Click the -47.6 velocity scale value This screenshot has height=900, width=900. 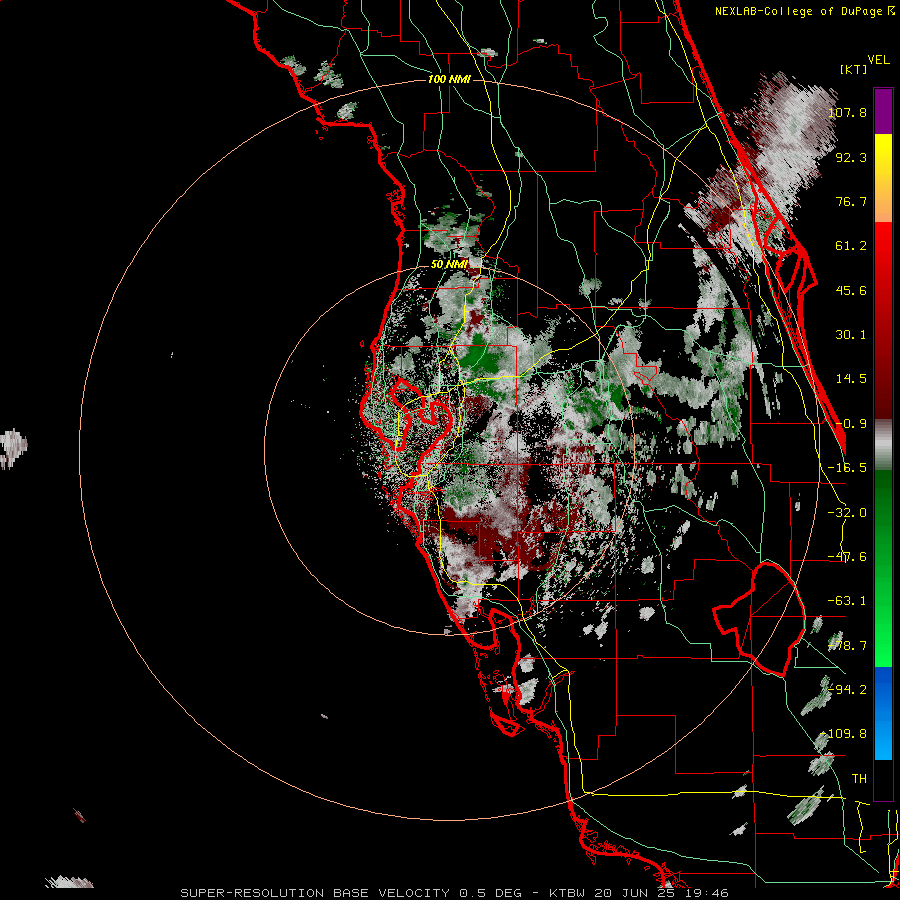[x=847, y=557]
